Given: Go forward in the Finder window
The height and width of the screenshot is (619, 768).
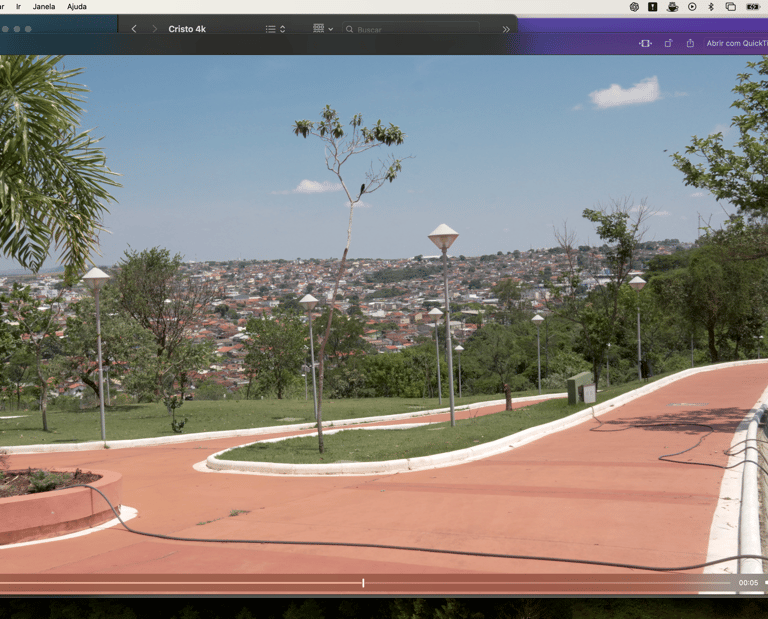Looking at the screenshot, I should pyautogui.click(x=155, y=29).
